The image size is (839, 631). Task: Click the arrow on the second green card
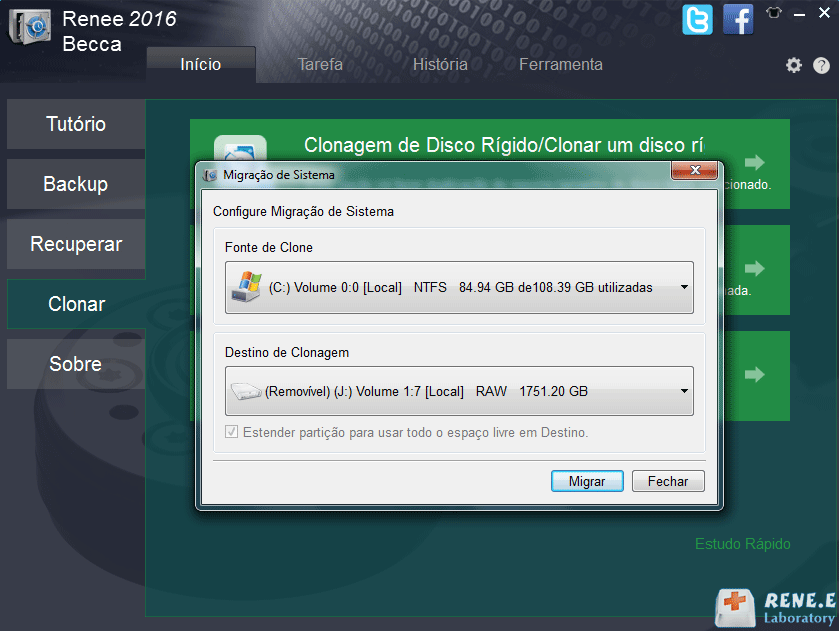(754, 268)
